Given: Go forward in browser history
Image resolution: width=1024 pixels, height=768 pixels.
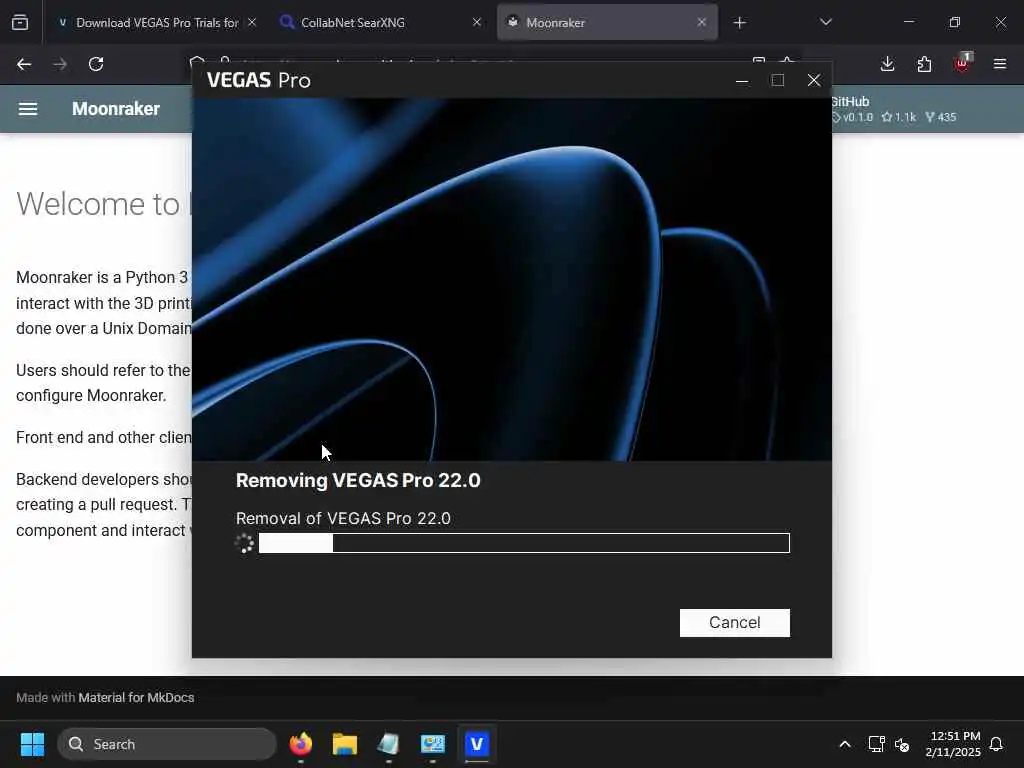Looking at the screenshot, I should (x=60, y=64).
